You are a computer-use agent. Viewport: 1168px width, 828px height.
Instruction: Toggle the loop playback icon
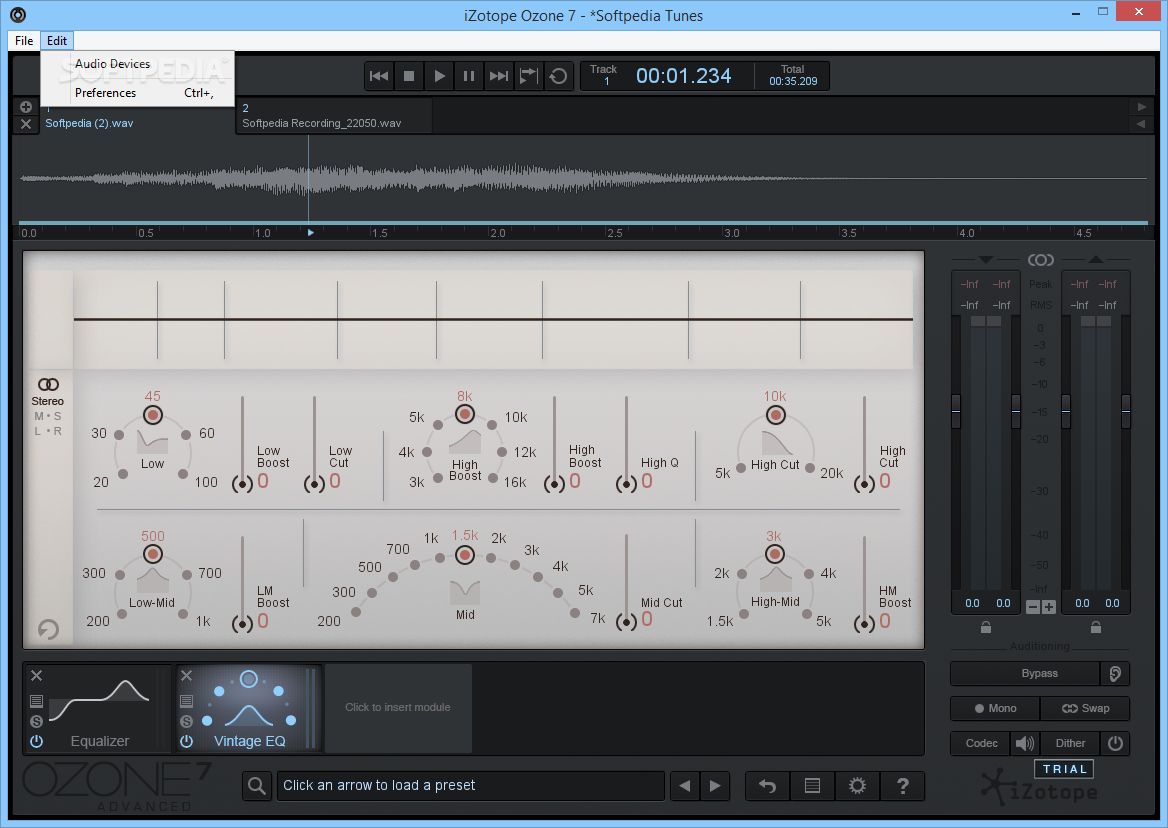coord(558,76)
